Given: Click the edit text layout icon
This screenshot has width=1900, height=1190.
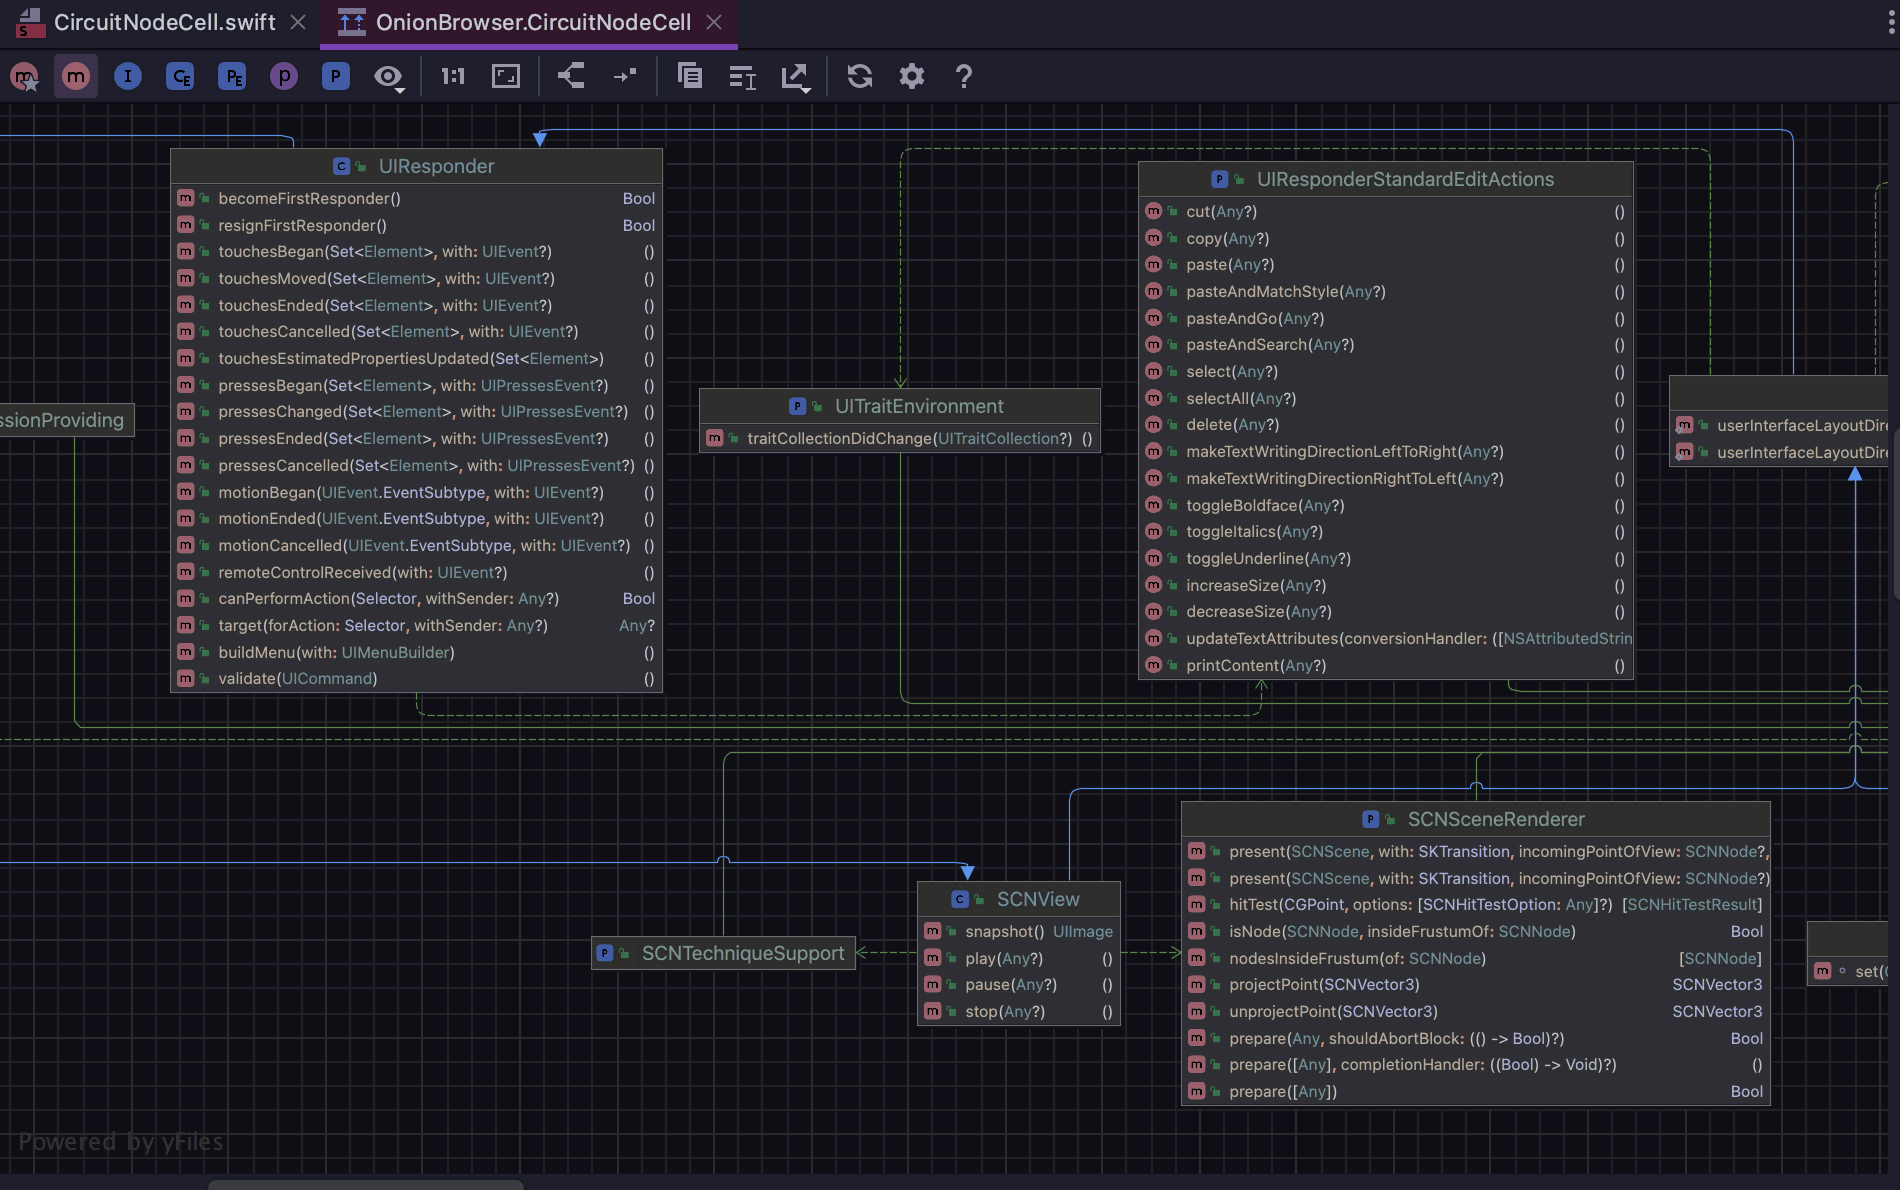Looking at the screenshot, I should pos(742,76).
